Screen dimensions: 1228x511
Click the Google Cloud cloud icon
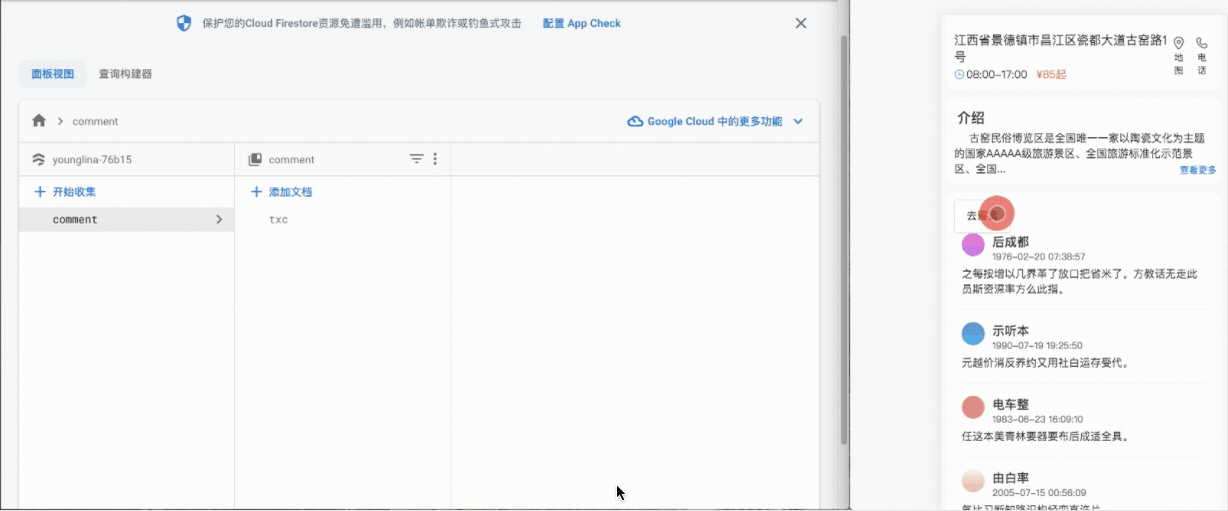coord(635,121)
